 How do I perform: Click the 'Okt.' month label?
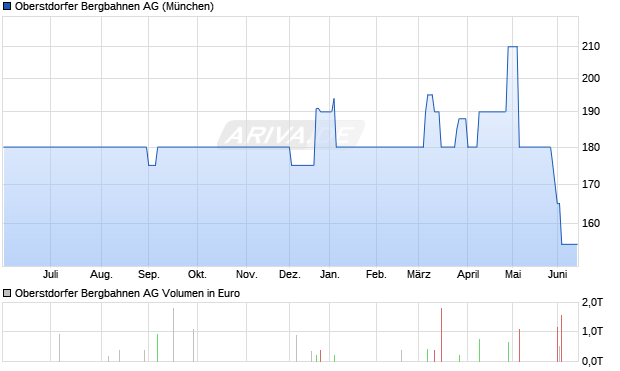click(197, 274)
